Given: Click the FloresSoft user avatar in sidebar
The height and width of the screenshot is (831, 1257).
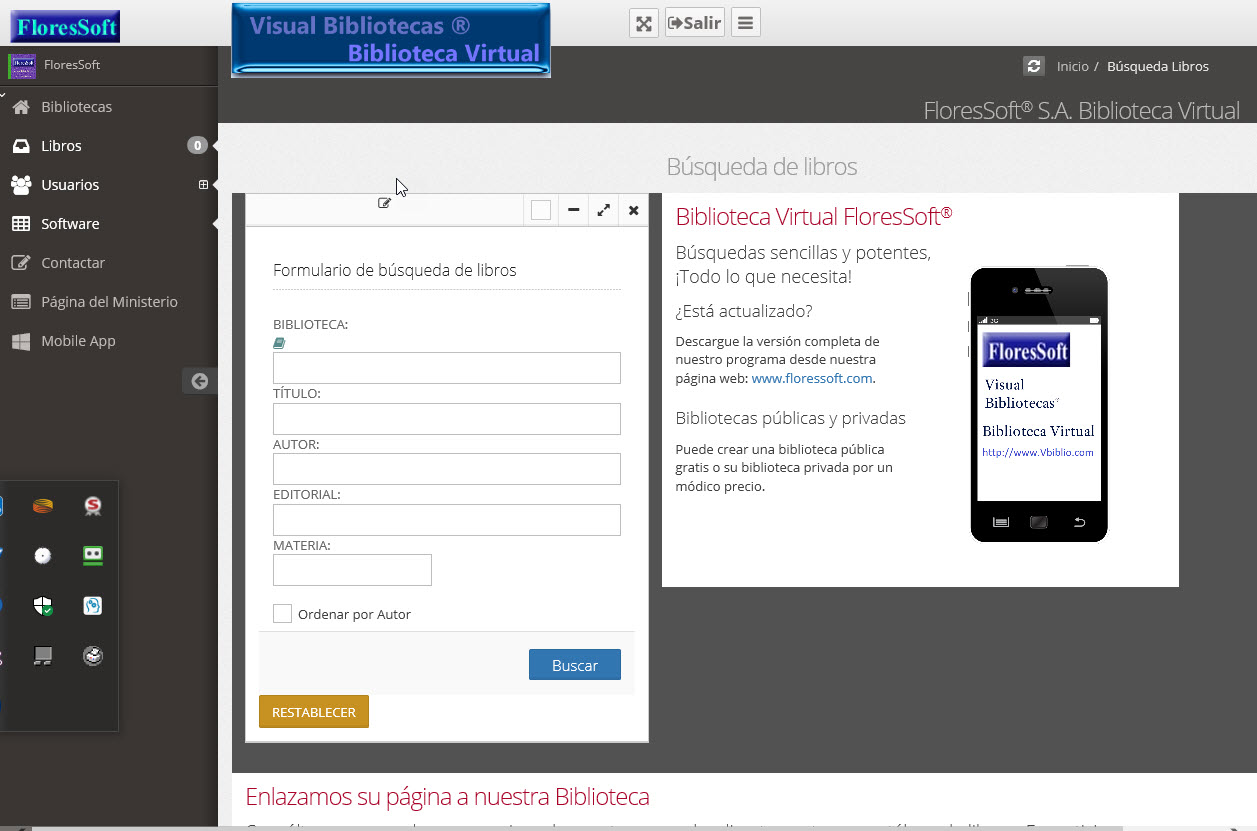Looking at the screenshot, I should coord(22,66).
